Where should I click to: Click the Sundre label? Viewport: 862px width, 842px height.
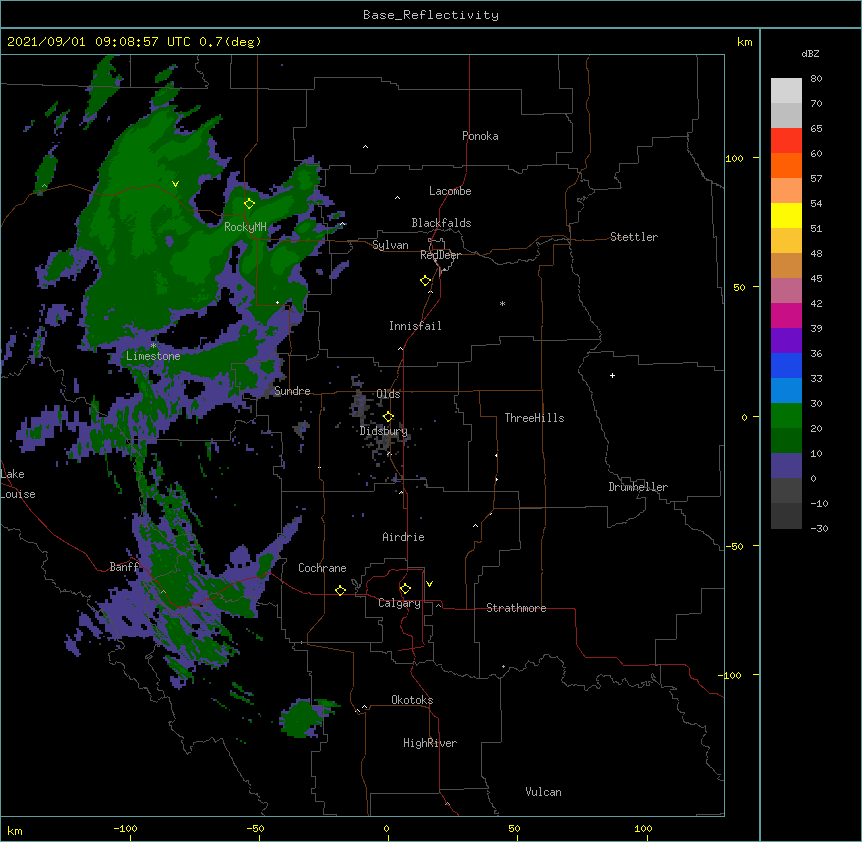point(292,391)
